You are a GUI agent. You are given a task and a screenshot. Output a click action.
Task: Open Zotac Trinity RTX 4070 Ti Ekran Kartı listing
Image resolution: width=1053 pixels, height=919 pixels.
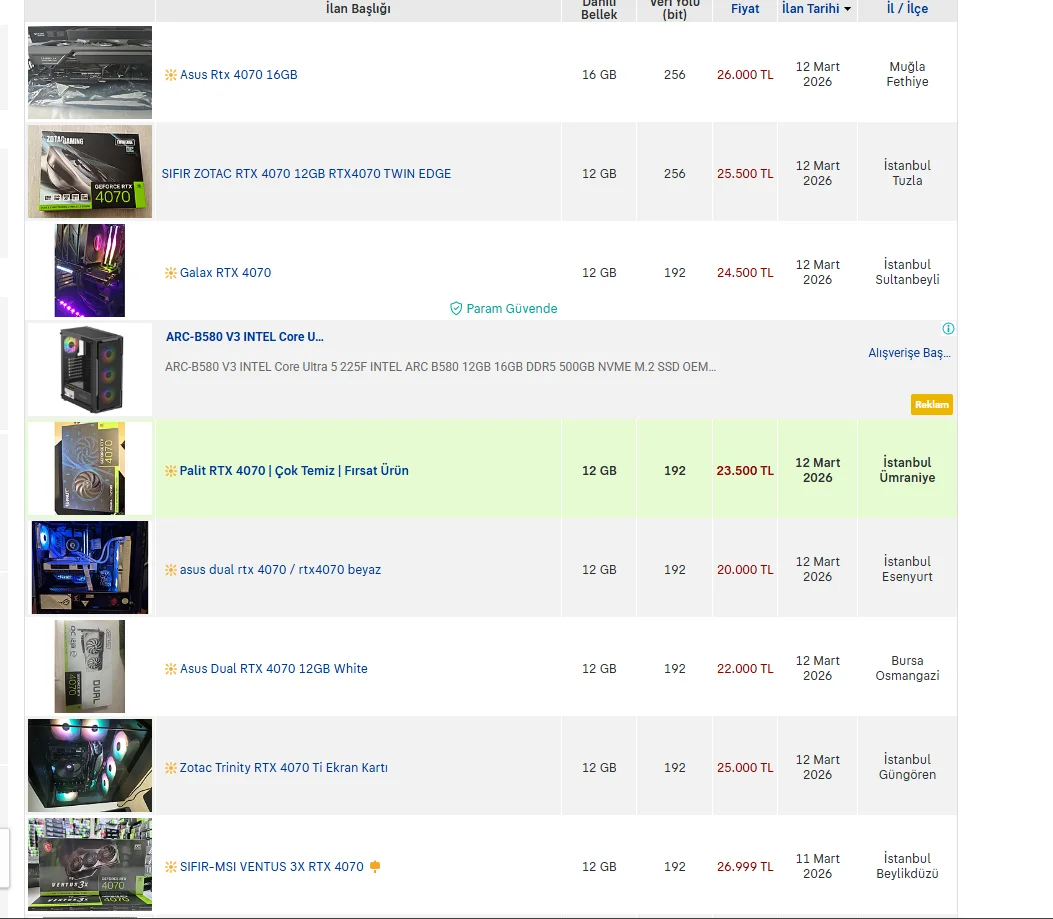tap(283, 768)
